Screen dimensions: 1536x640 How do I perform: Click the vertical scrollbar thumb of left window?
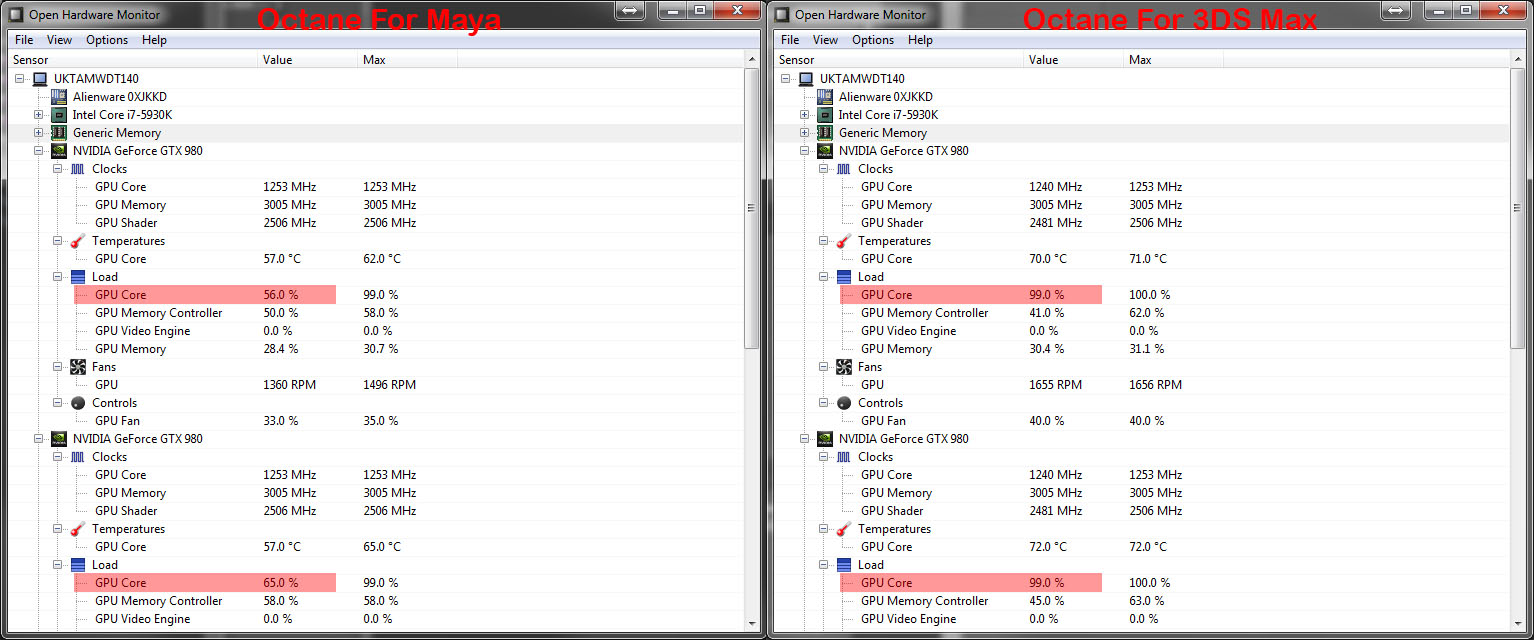pyautogui.click(x=752, y=208)
